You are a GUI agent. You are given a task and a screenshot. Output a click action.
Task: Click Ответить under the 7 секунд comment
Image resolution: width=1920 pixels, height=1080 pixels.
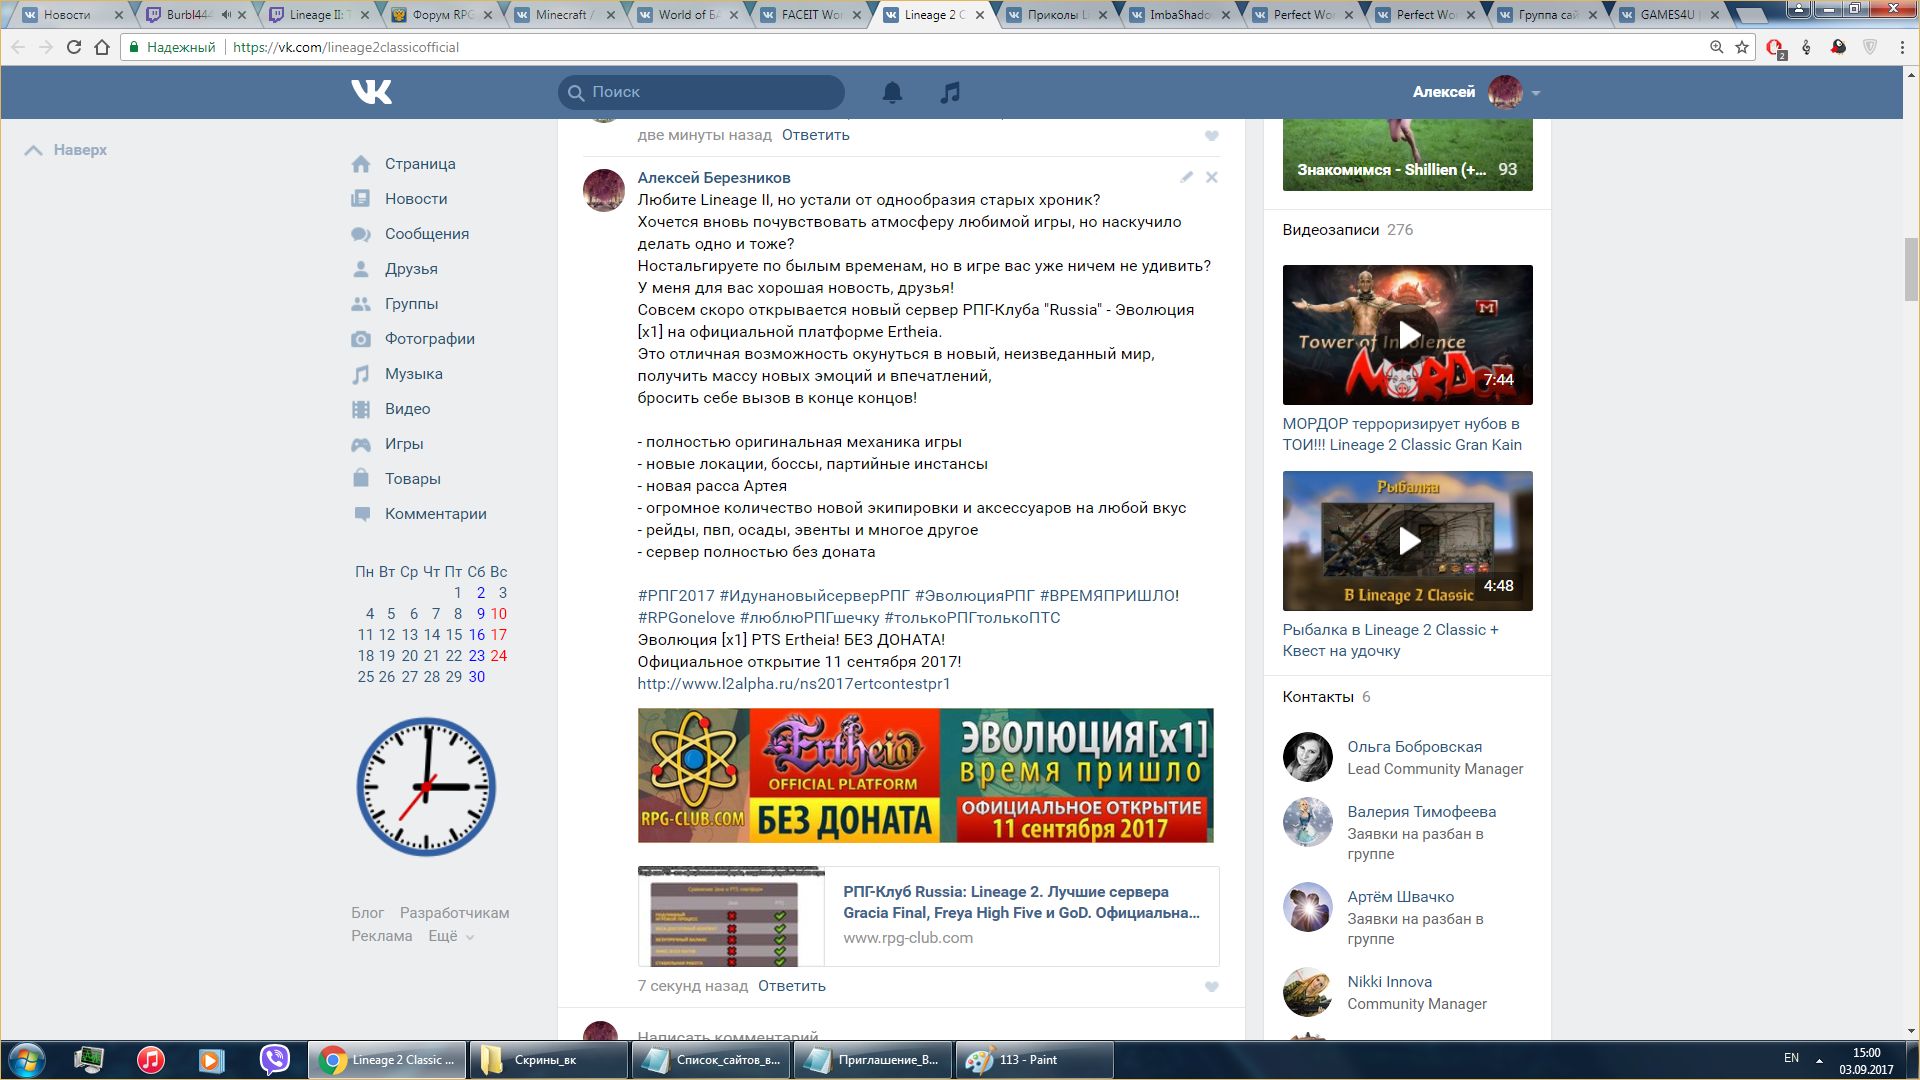click(792, 986)
